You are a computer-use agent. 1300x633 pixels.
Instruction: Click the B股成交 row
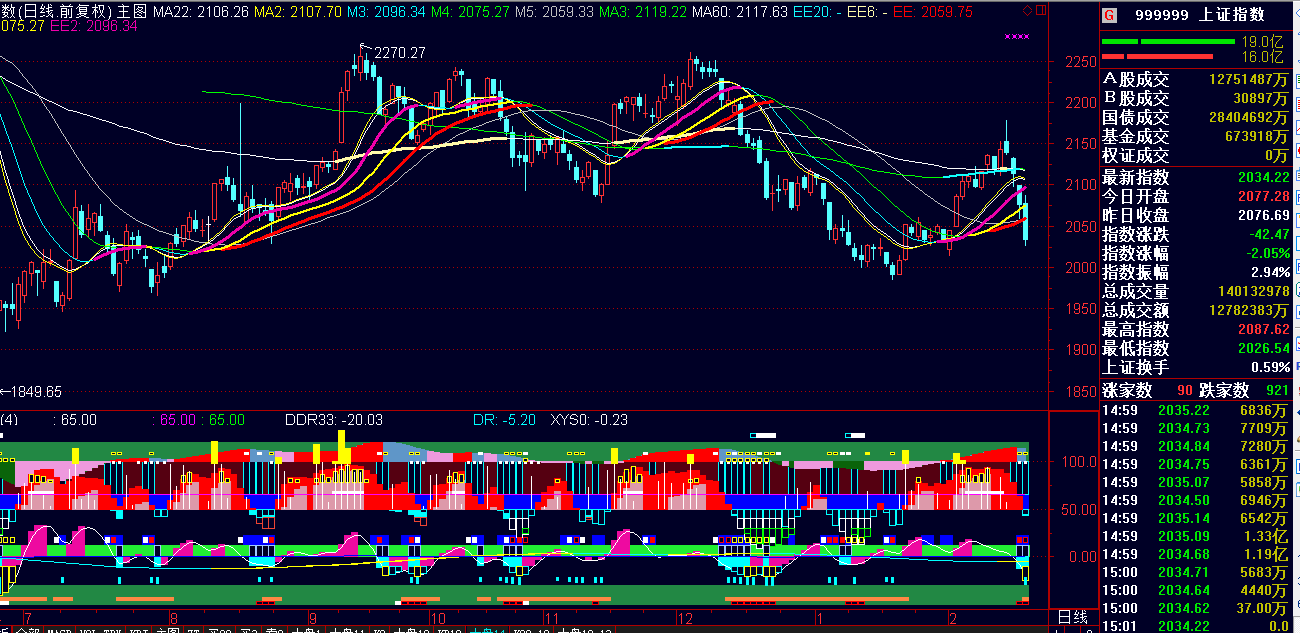click(x=1195, y=98)
